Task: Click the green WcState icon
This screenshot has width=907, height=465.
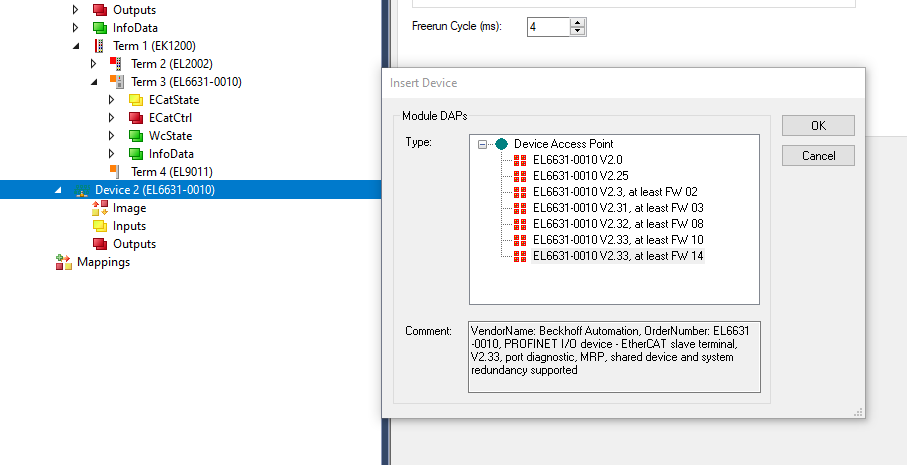Action: click(x=136, y=136)
